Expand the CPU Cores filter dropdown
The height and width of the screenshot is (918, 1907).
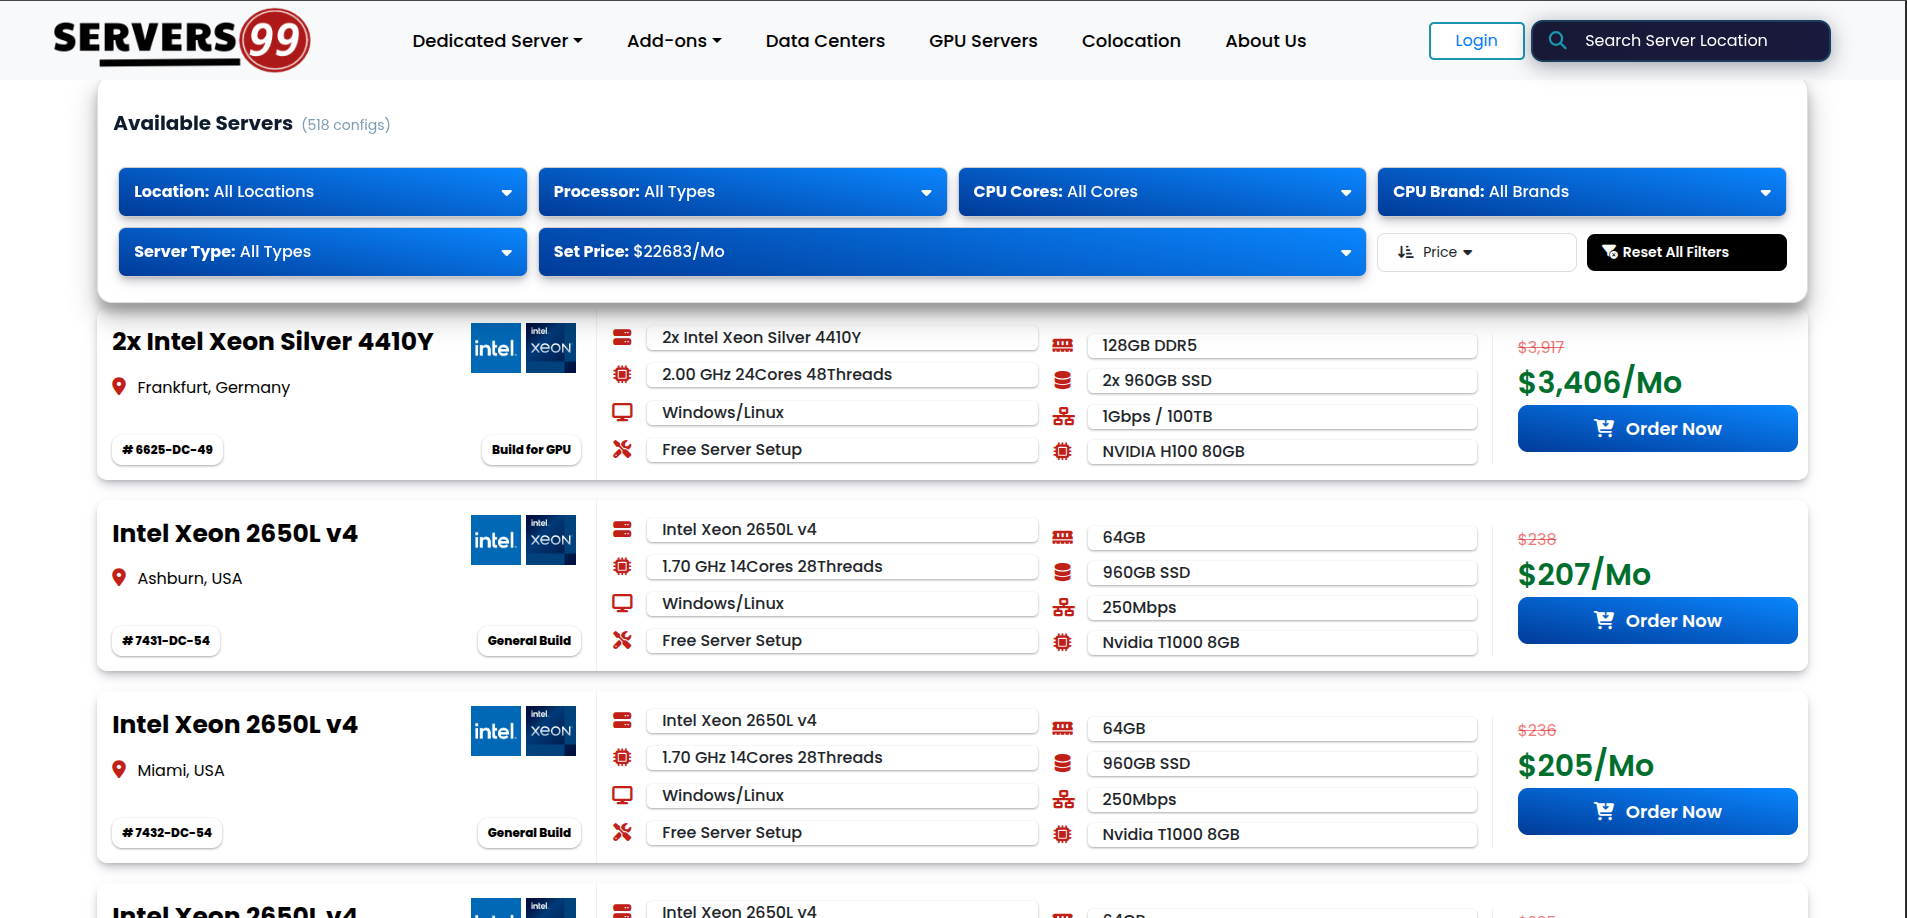click(1161, 192)
